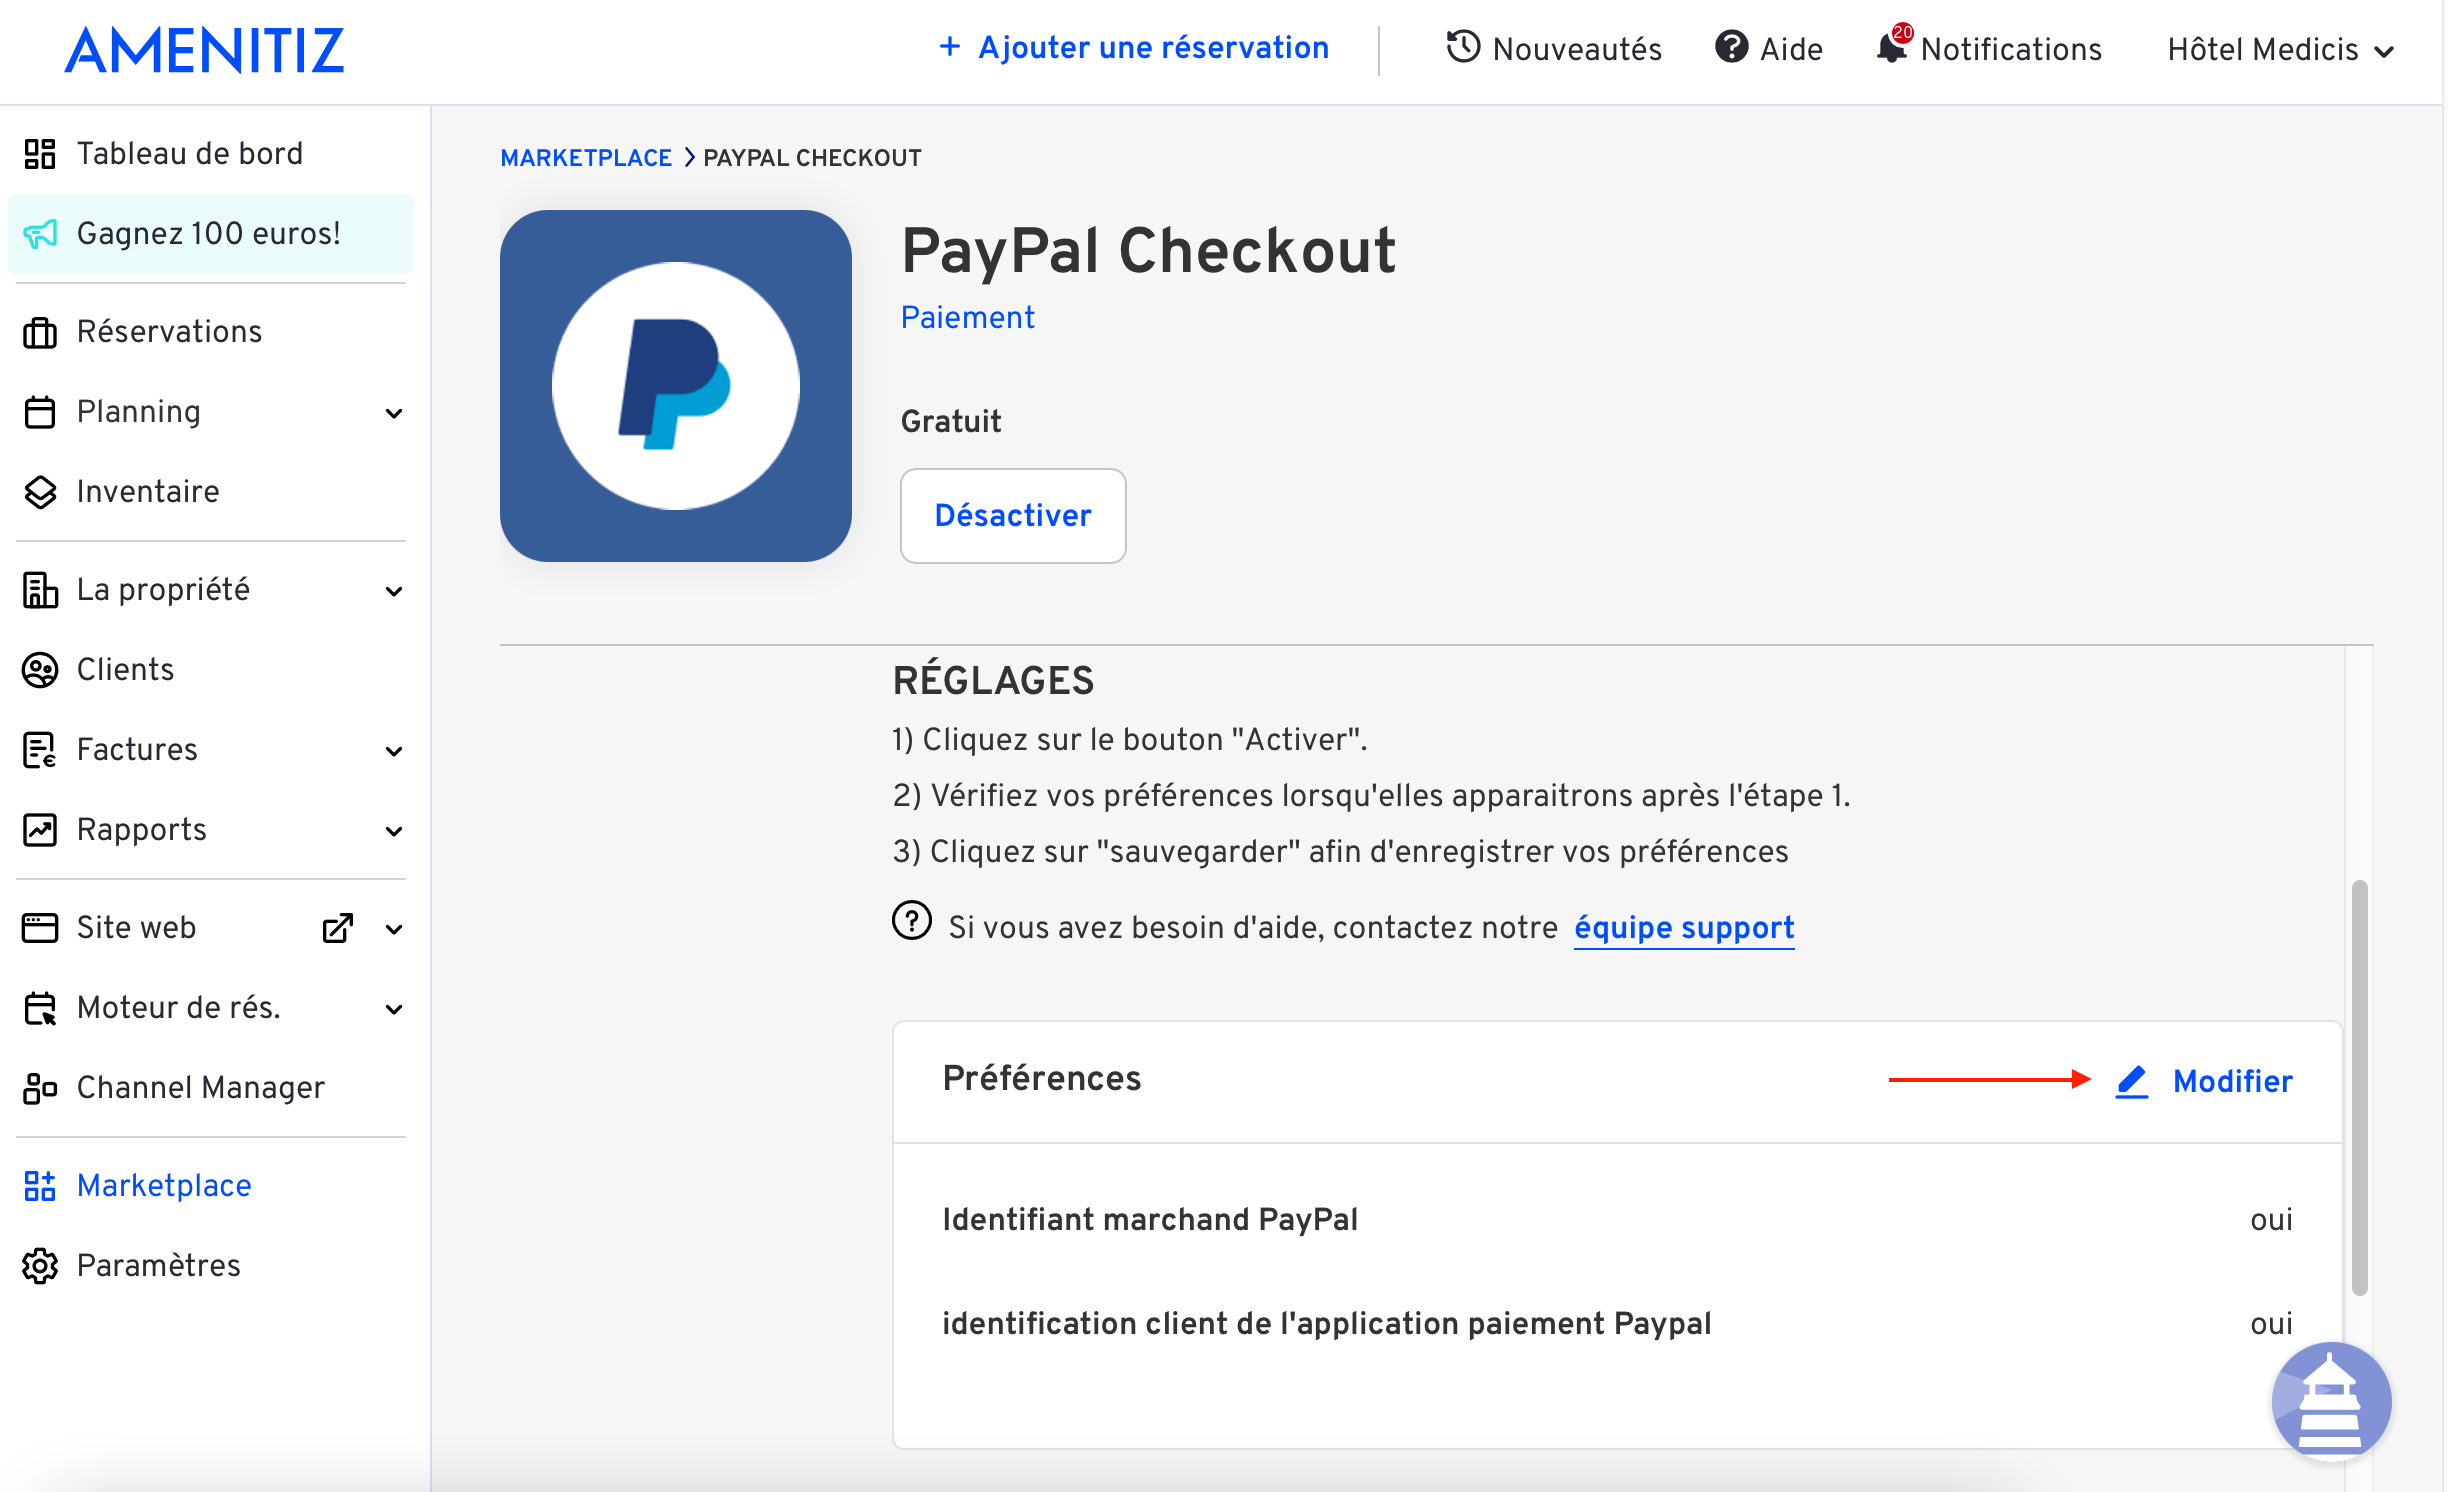The image size is (2448, 1492).
Task: Select the Paramètres gear icon
Action: pos(40,1266)
